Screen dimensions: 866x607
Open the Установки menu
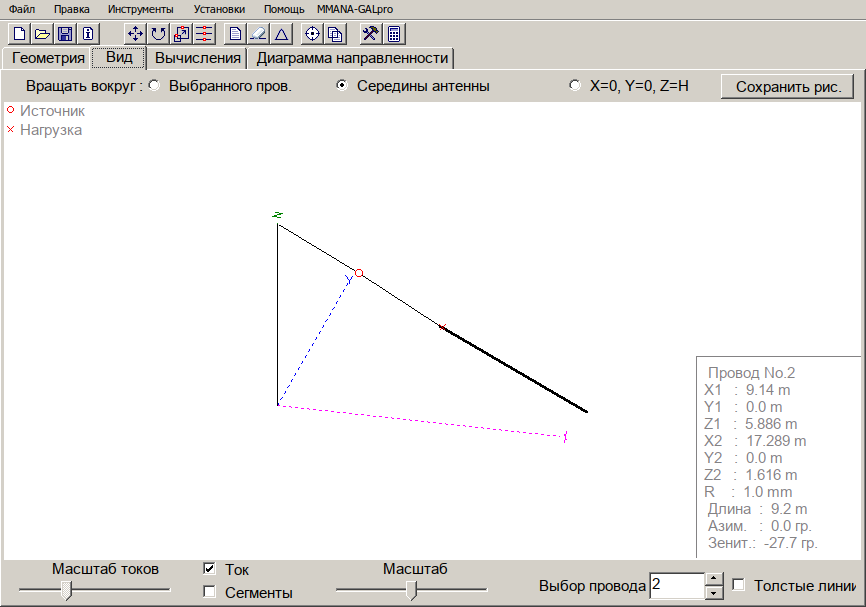(218, 8)
